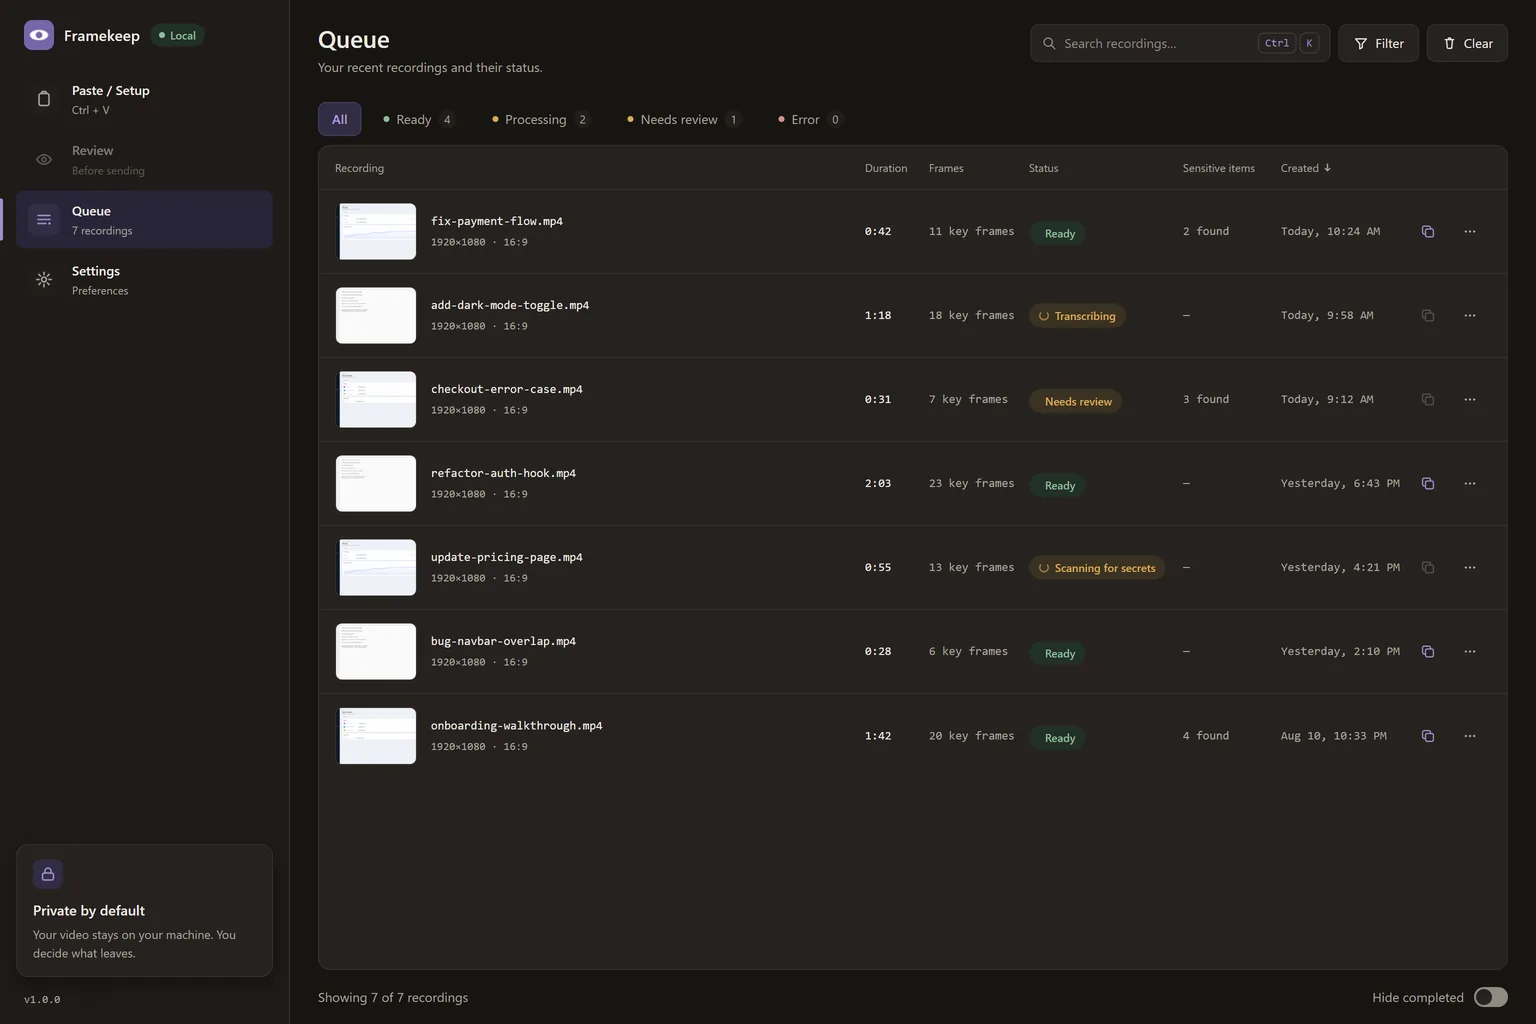The image size is (1536, 1024).
Task: Toggle the Hide completed switch
Action: pyautogui.click(x=1491, y=997)
